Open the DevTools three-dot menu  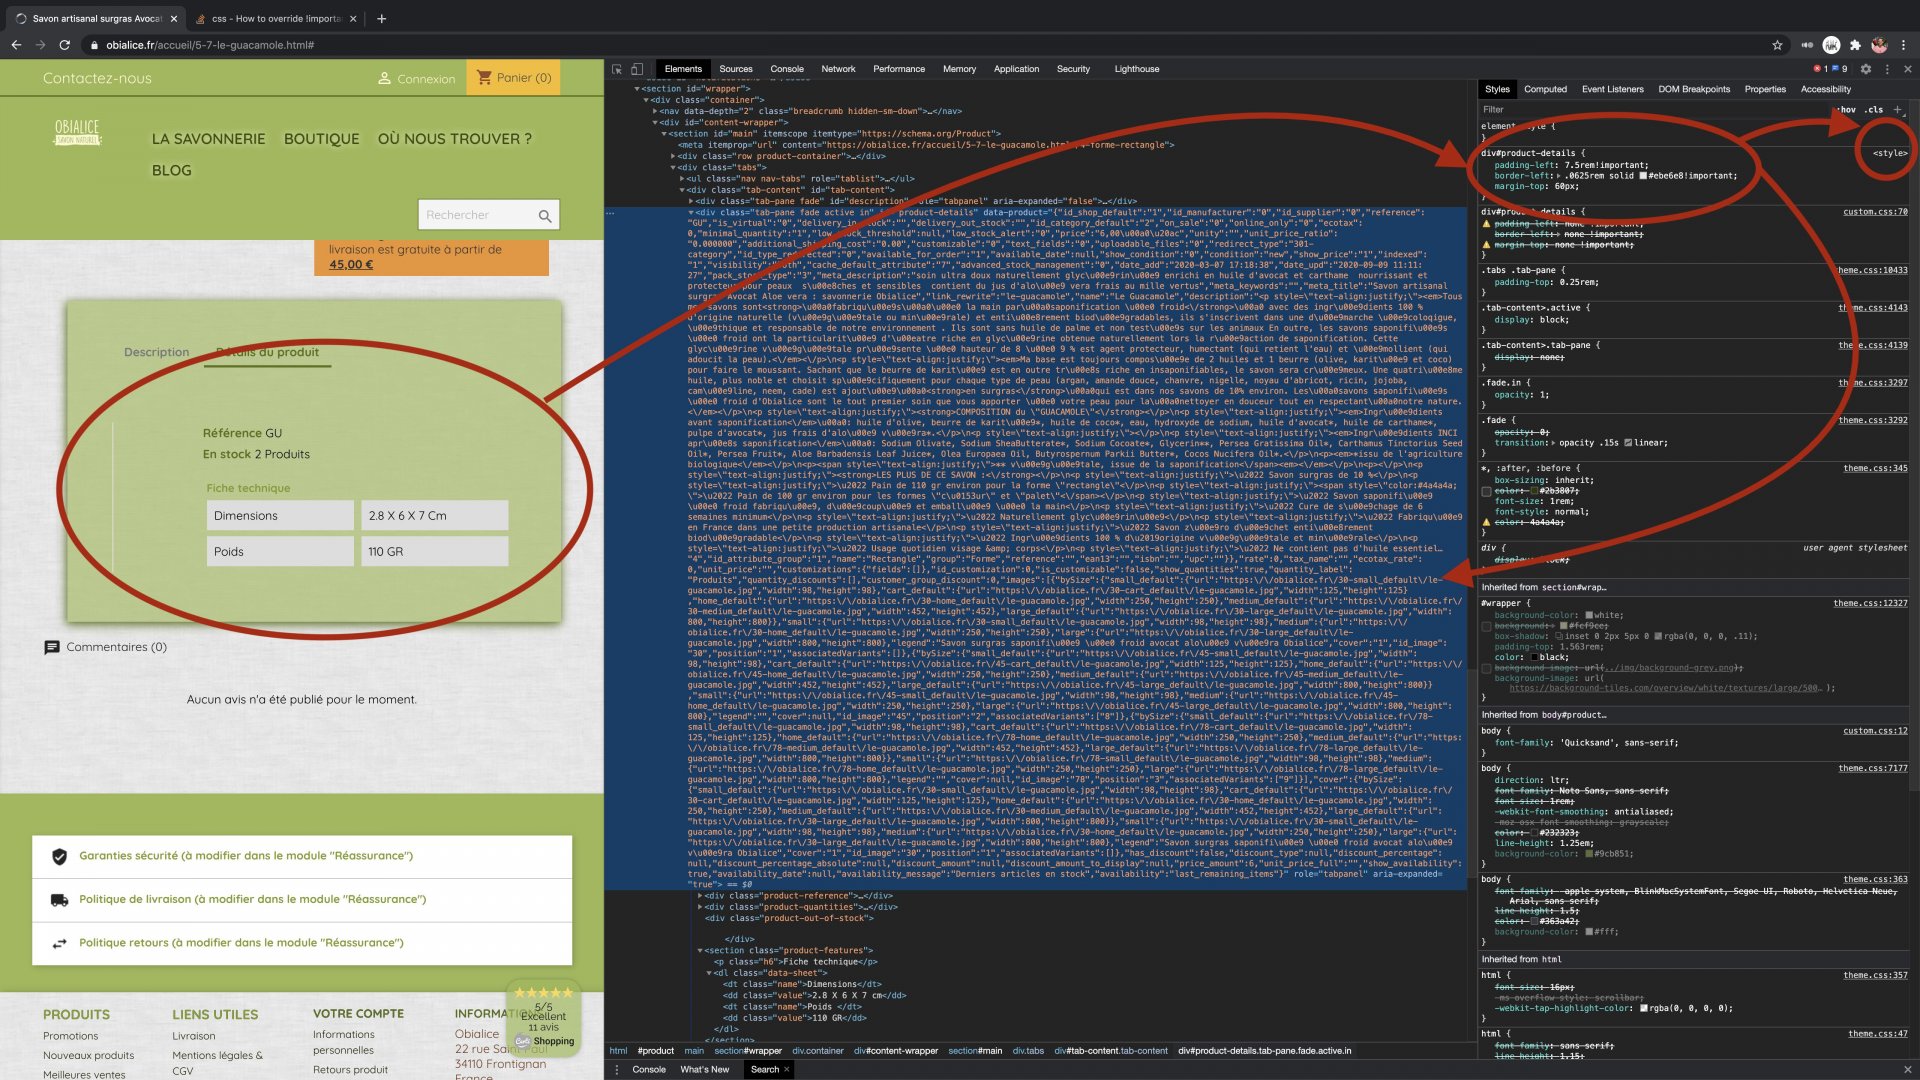click(x=1887, y=69)
